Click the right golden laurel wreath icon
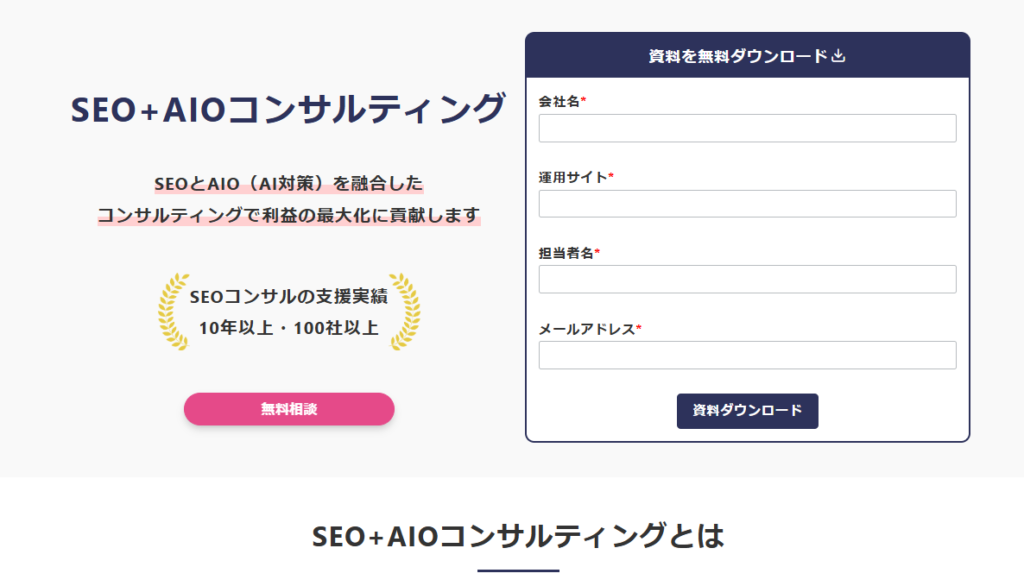 point(404,311)
